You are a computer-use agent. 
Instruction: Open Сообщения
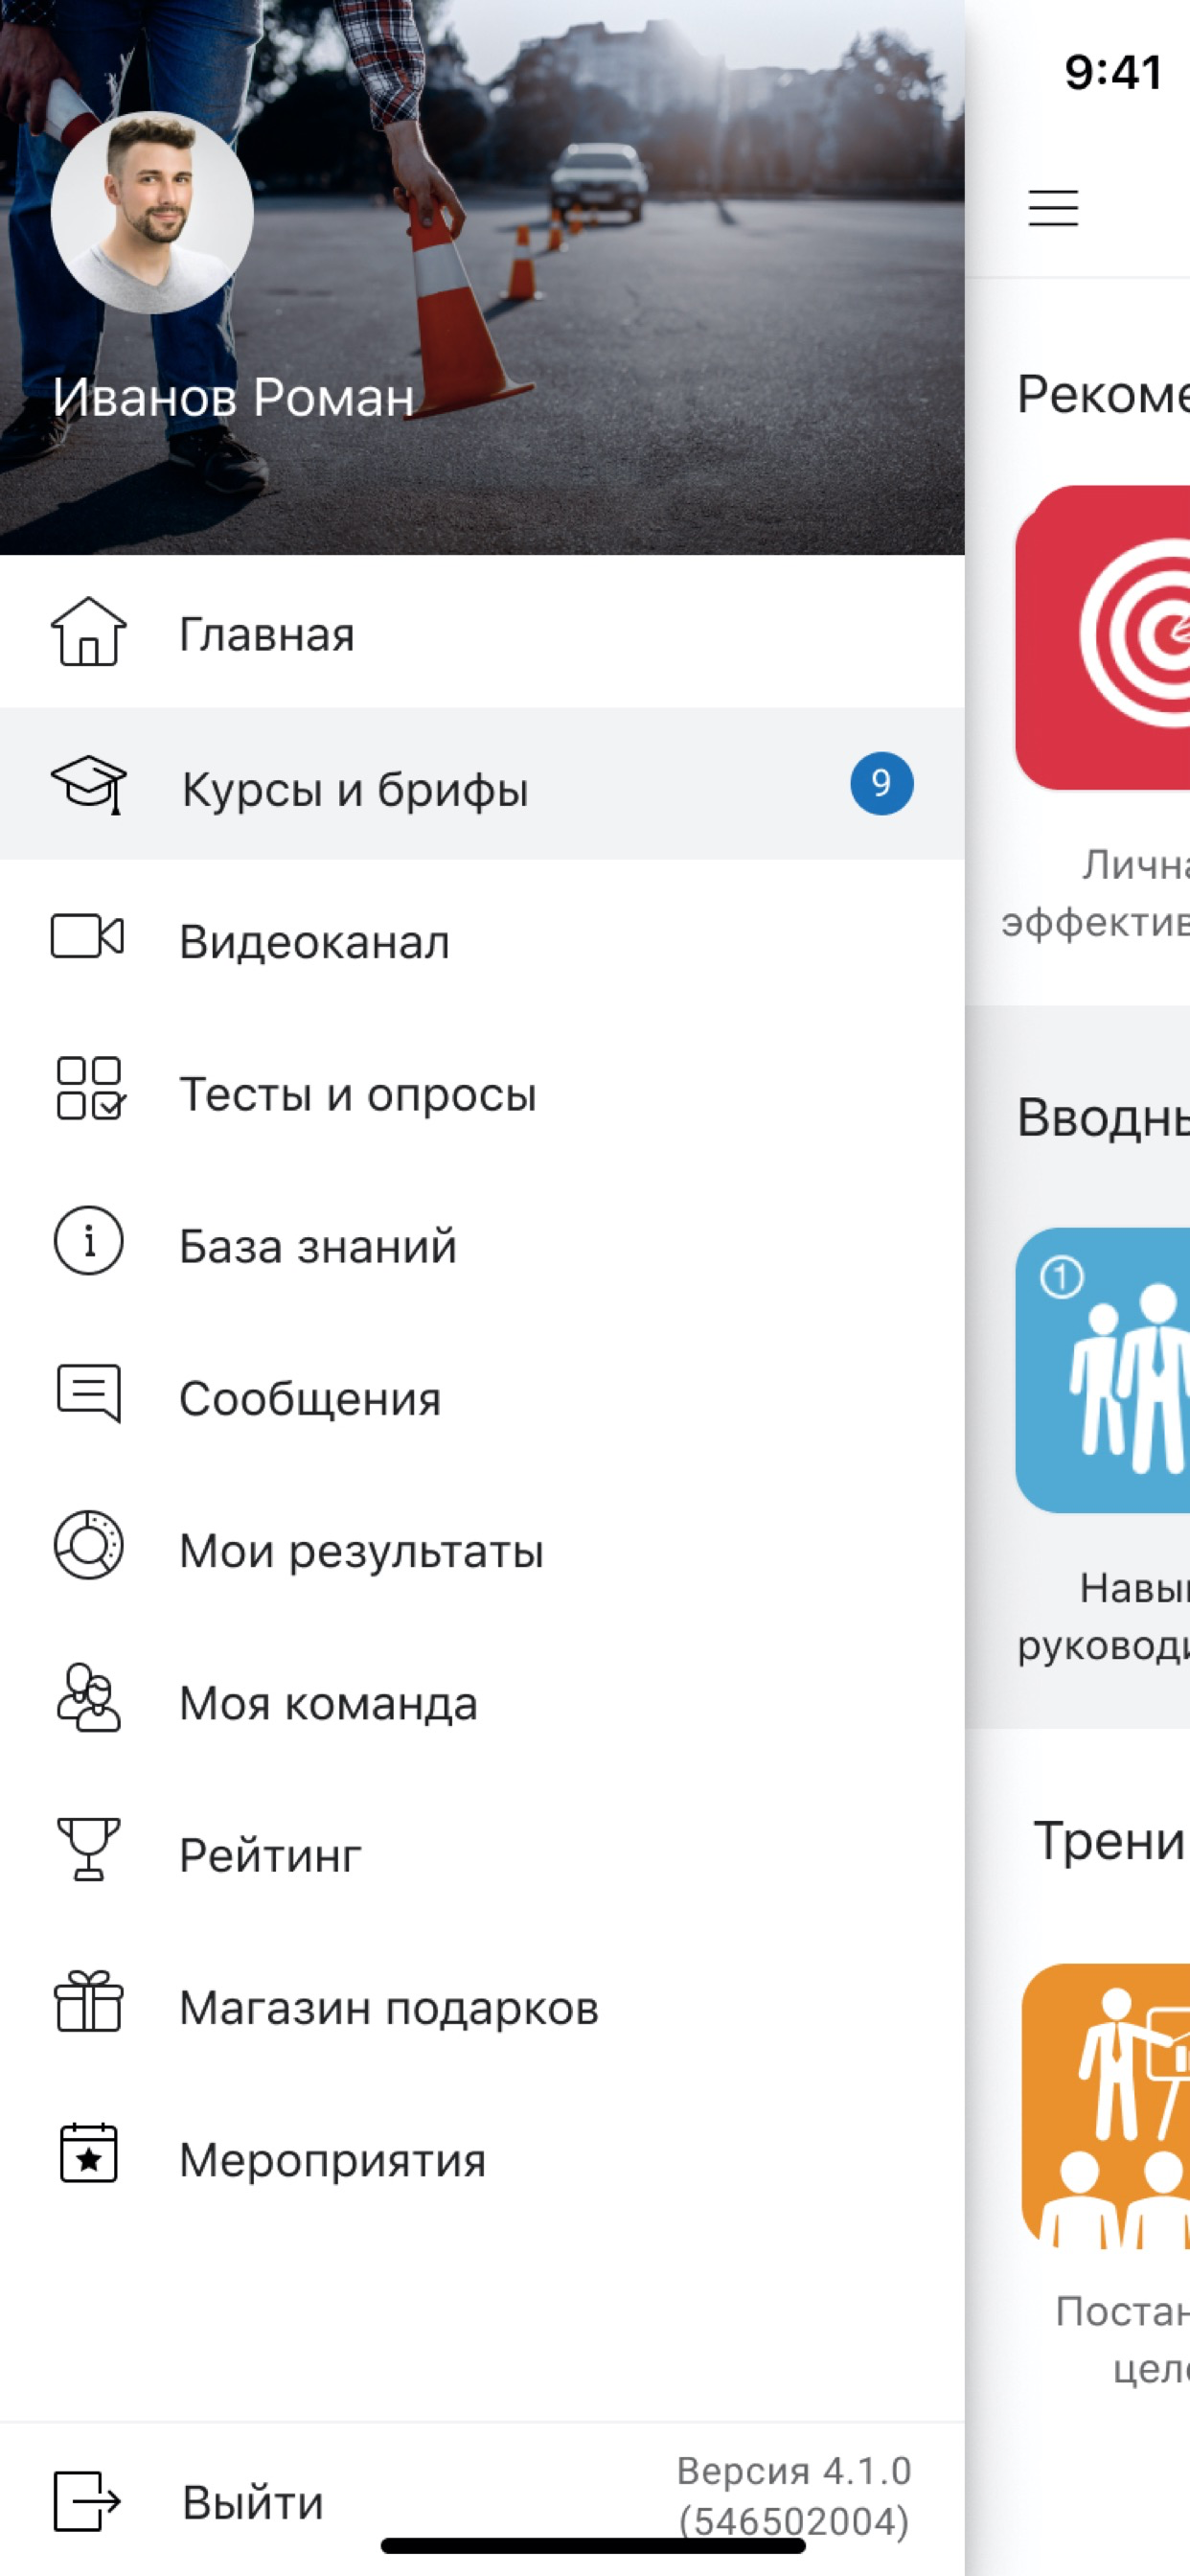tap(482, 1393)
